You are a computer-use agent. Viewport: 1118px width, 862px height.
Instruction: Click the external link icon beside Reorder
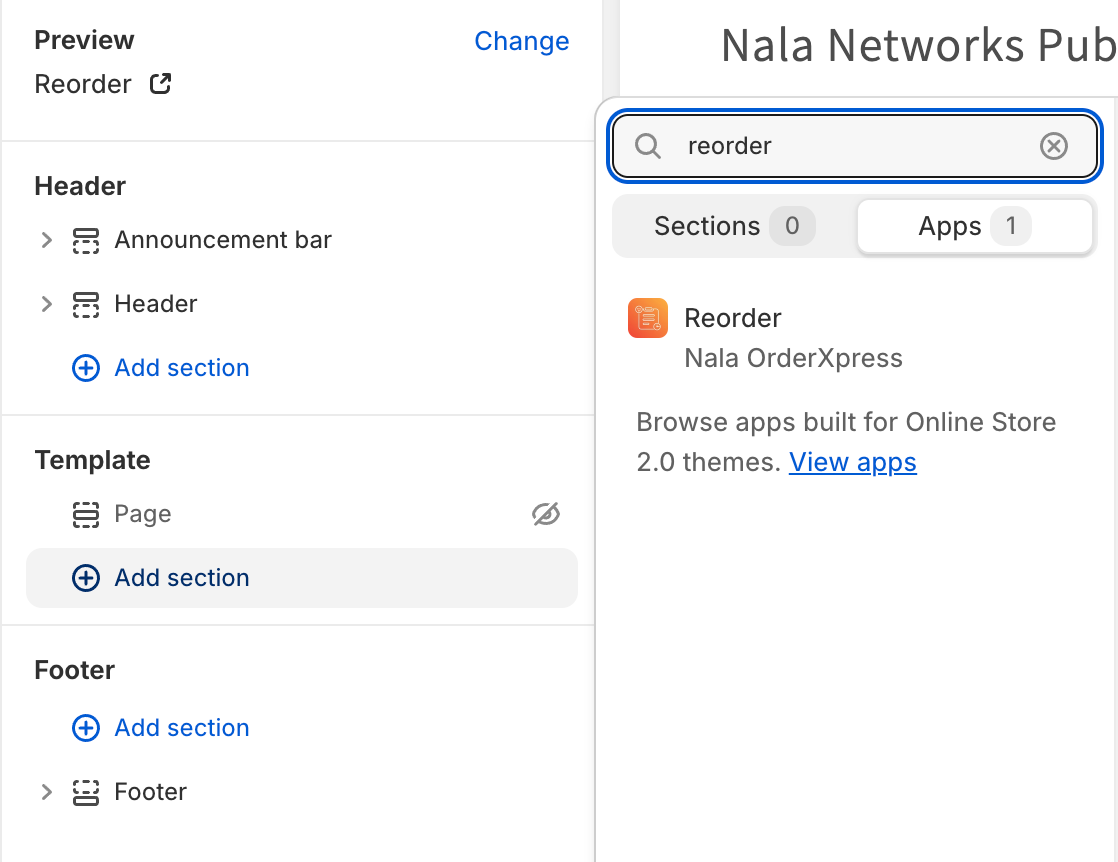160,84
